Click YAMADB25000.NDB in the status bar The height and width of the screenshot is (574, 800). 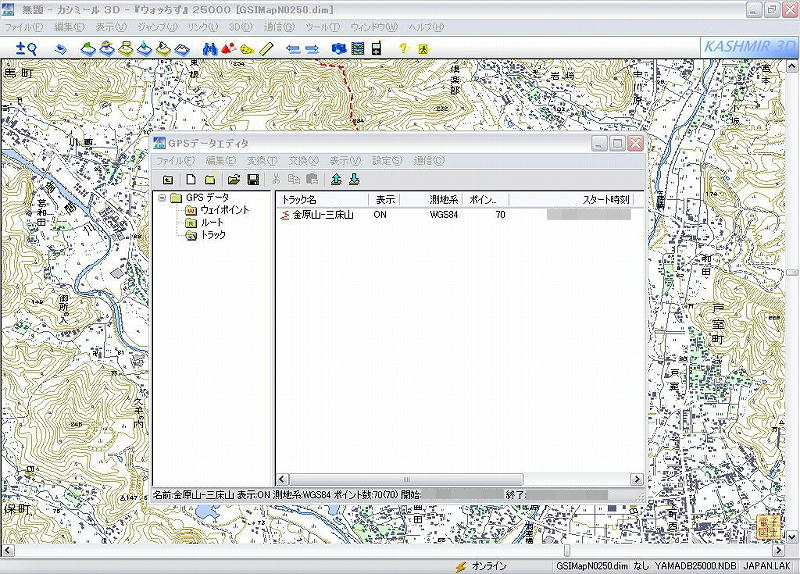tap(695, 566)
